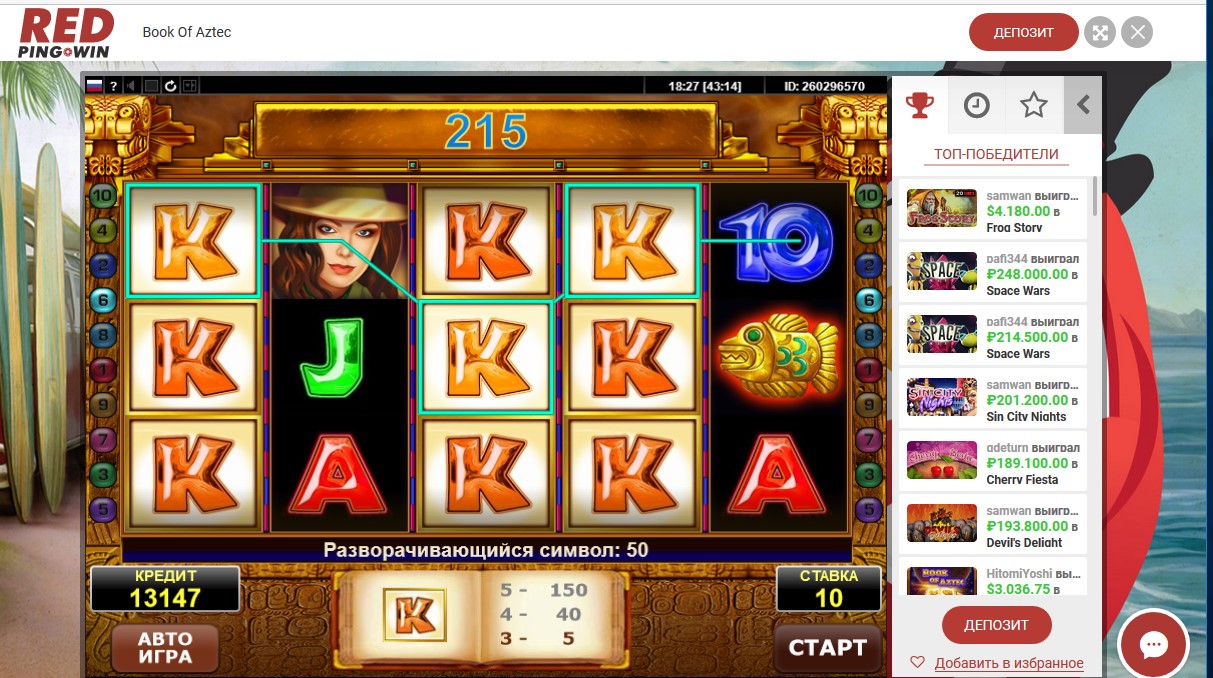Screen dimensions: 1213x678
Task: Click the Red PingWin logo
Action: click(x=65, y=32)
